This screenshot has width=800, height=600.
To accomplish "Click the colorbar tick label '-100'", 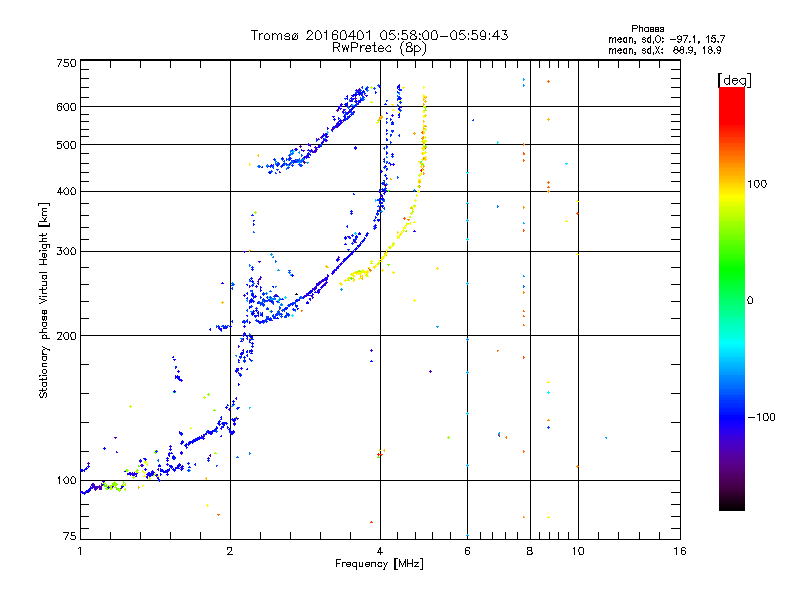I will (x=761, y=417).
